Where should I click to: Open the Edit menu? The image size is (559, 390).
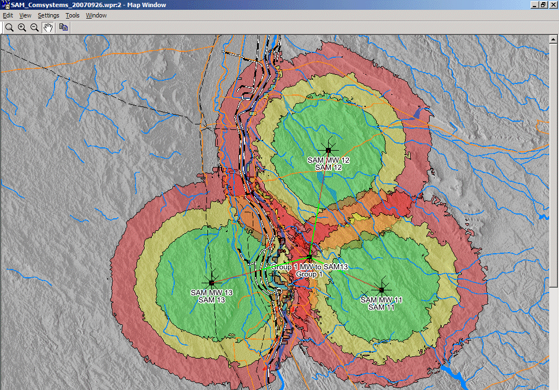(8, 15)
